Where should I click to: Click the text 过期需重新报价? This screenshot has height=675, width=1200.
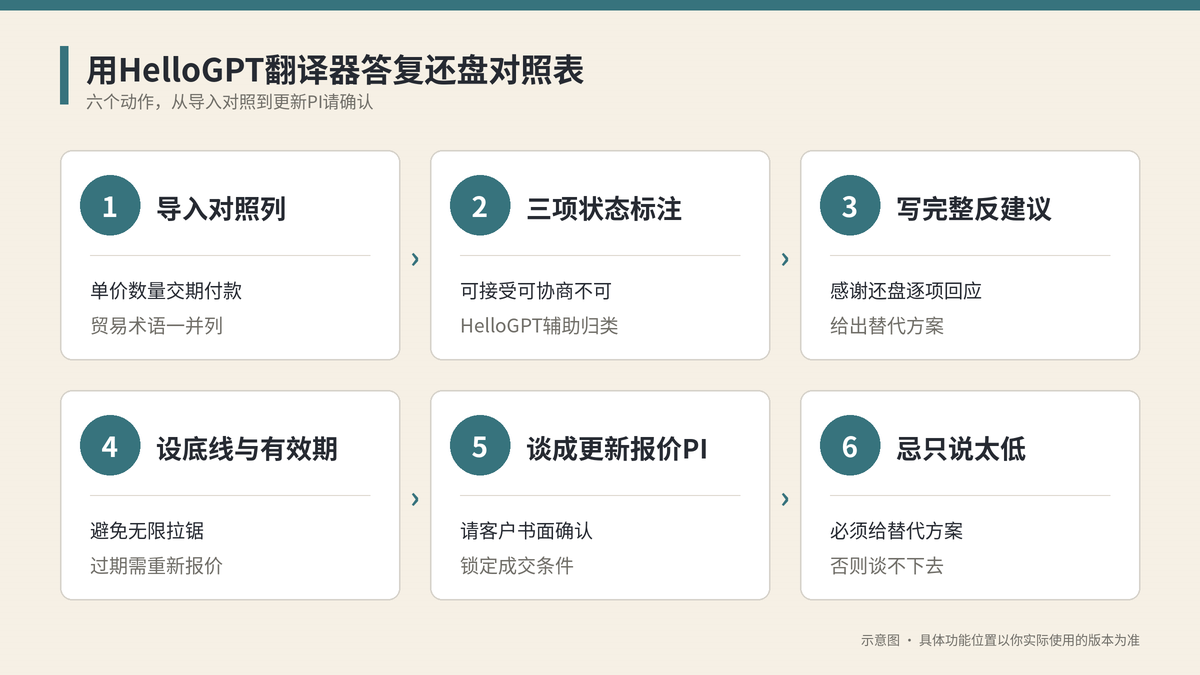156,566
